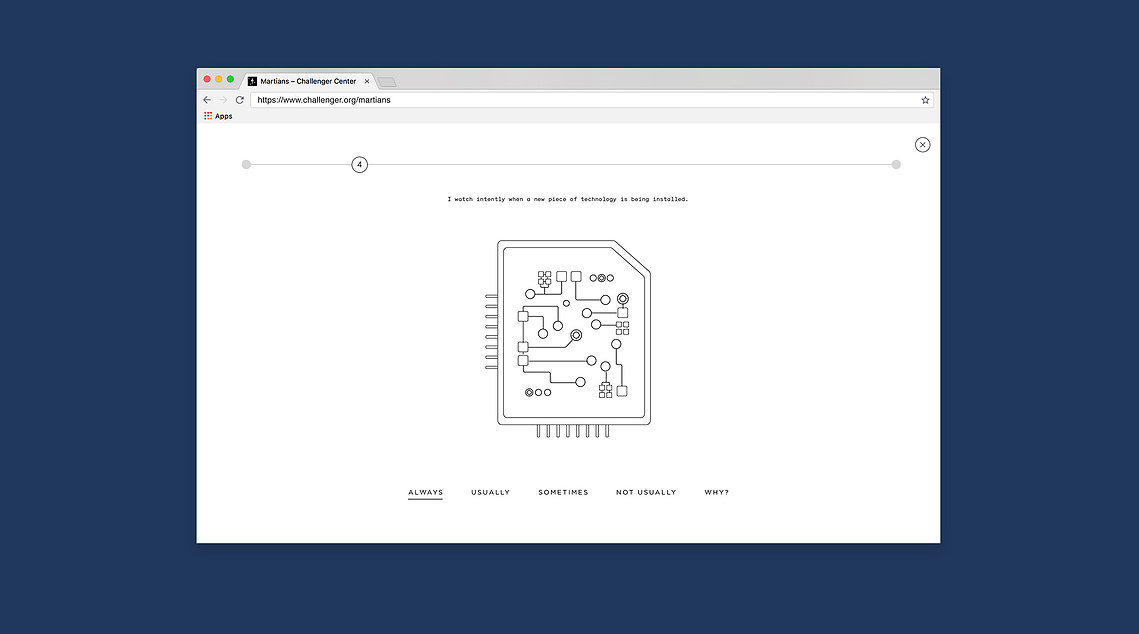Choose the NOT USUALLY answer
The width and height of the screenshot is (1139, 634).
pos(646,492)
